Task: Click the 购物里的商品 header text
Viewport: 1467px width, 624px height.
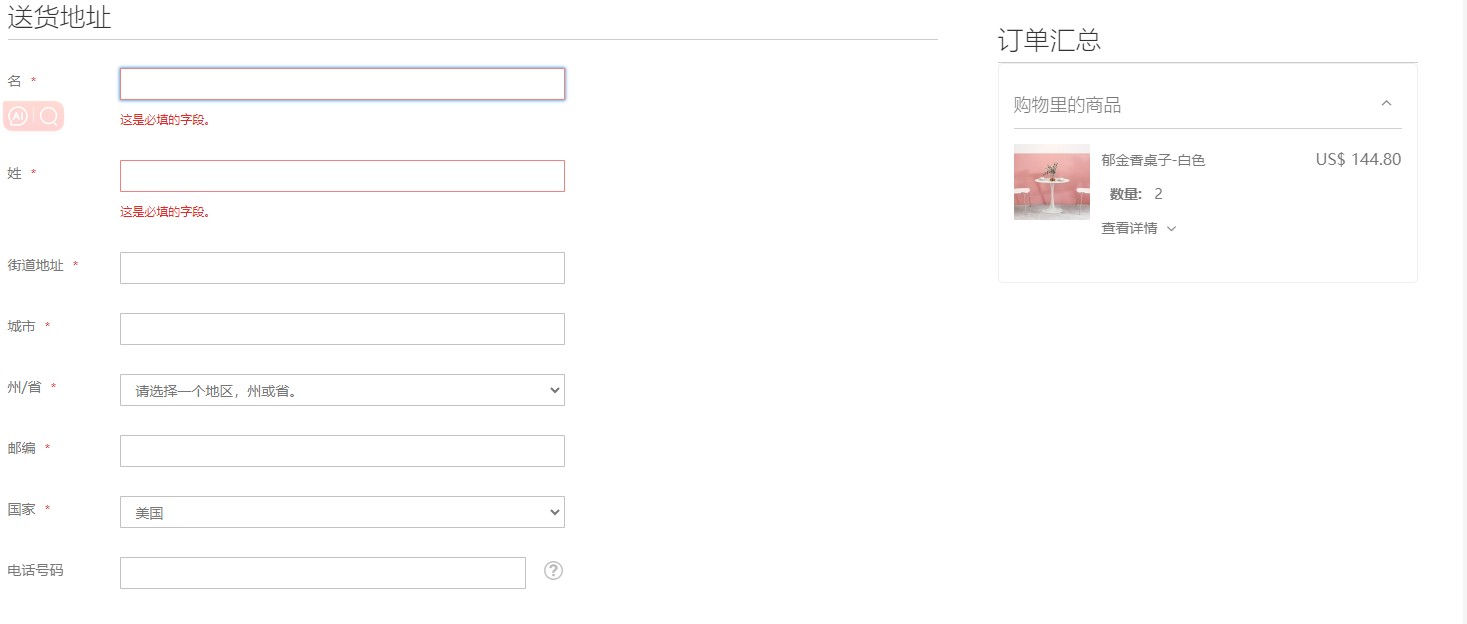Action: [1067, 105]
